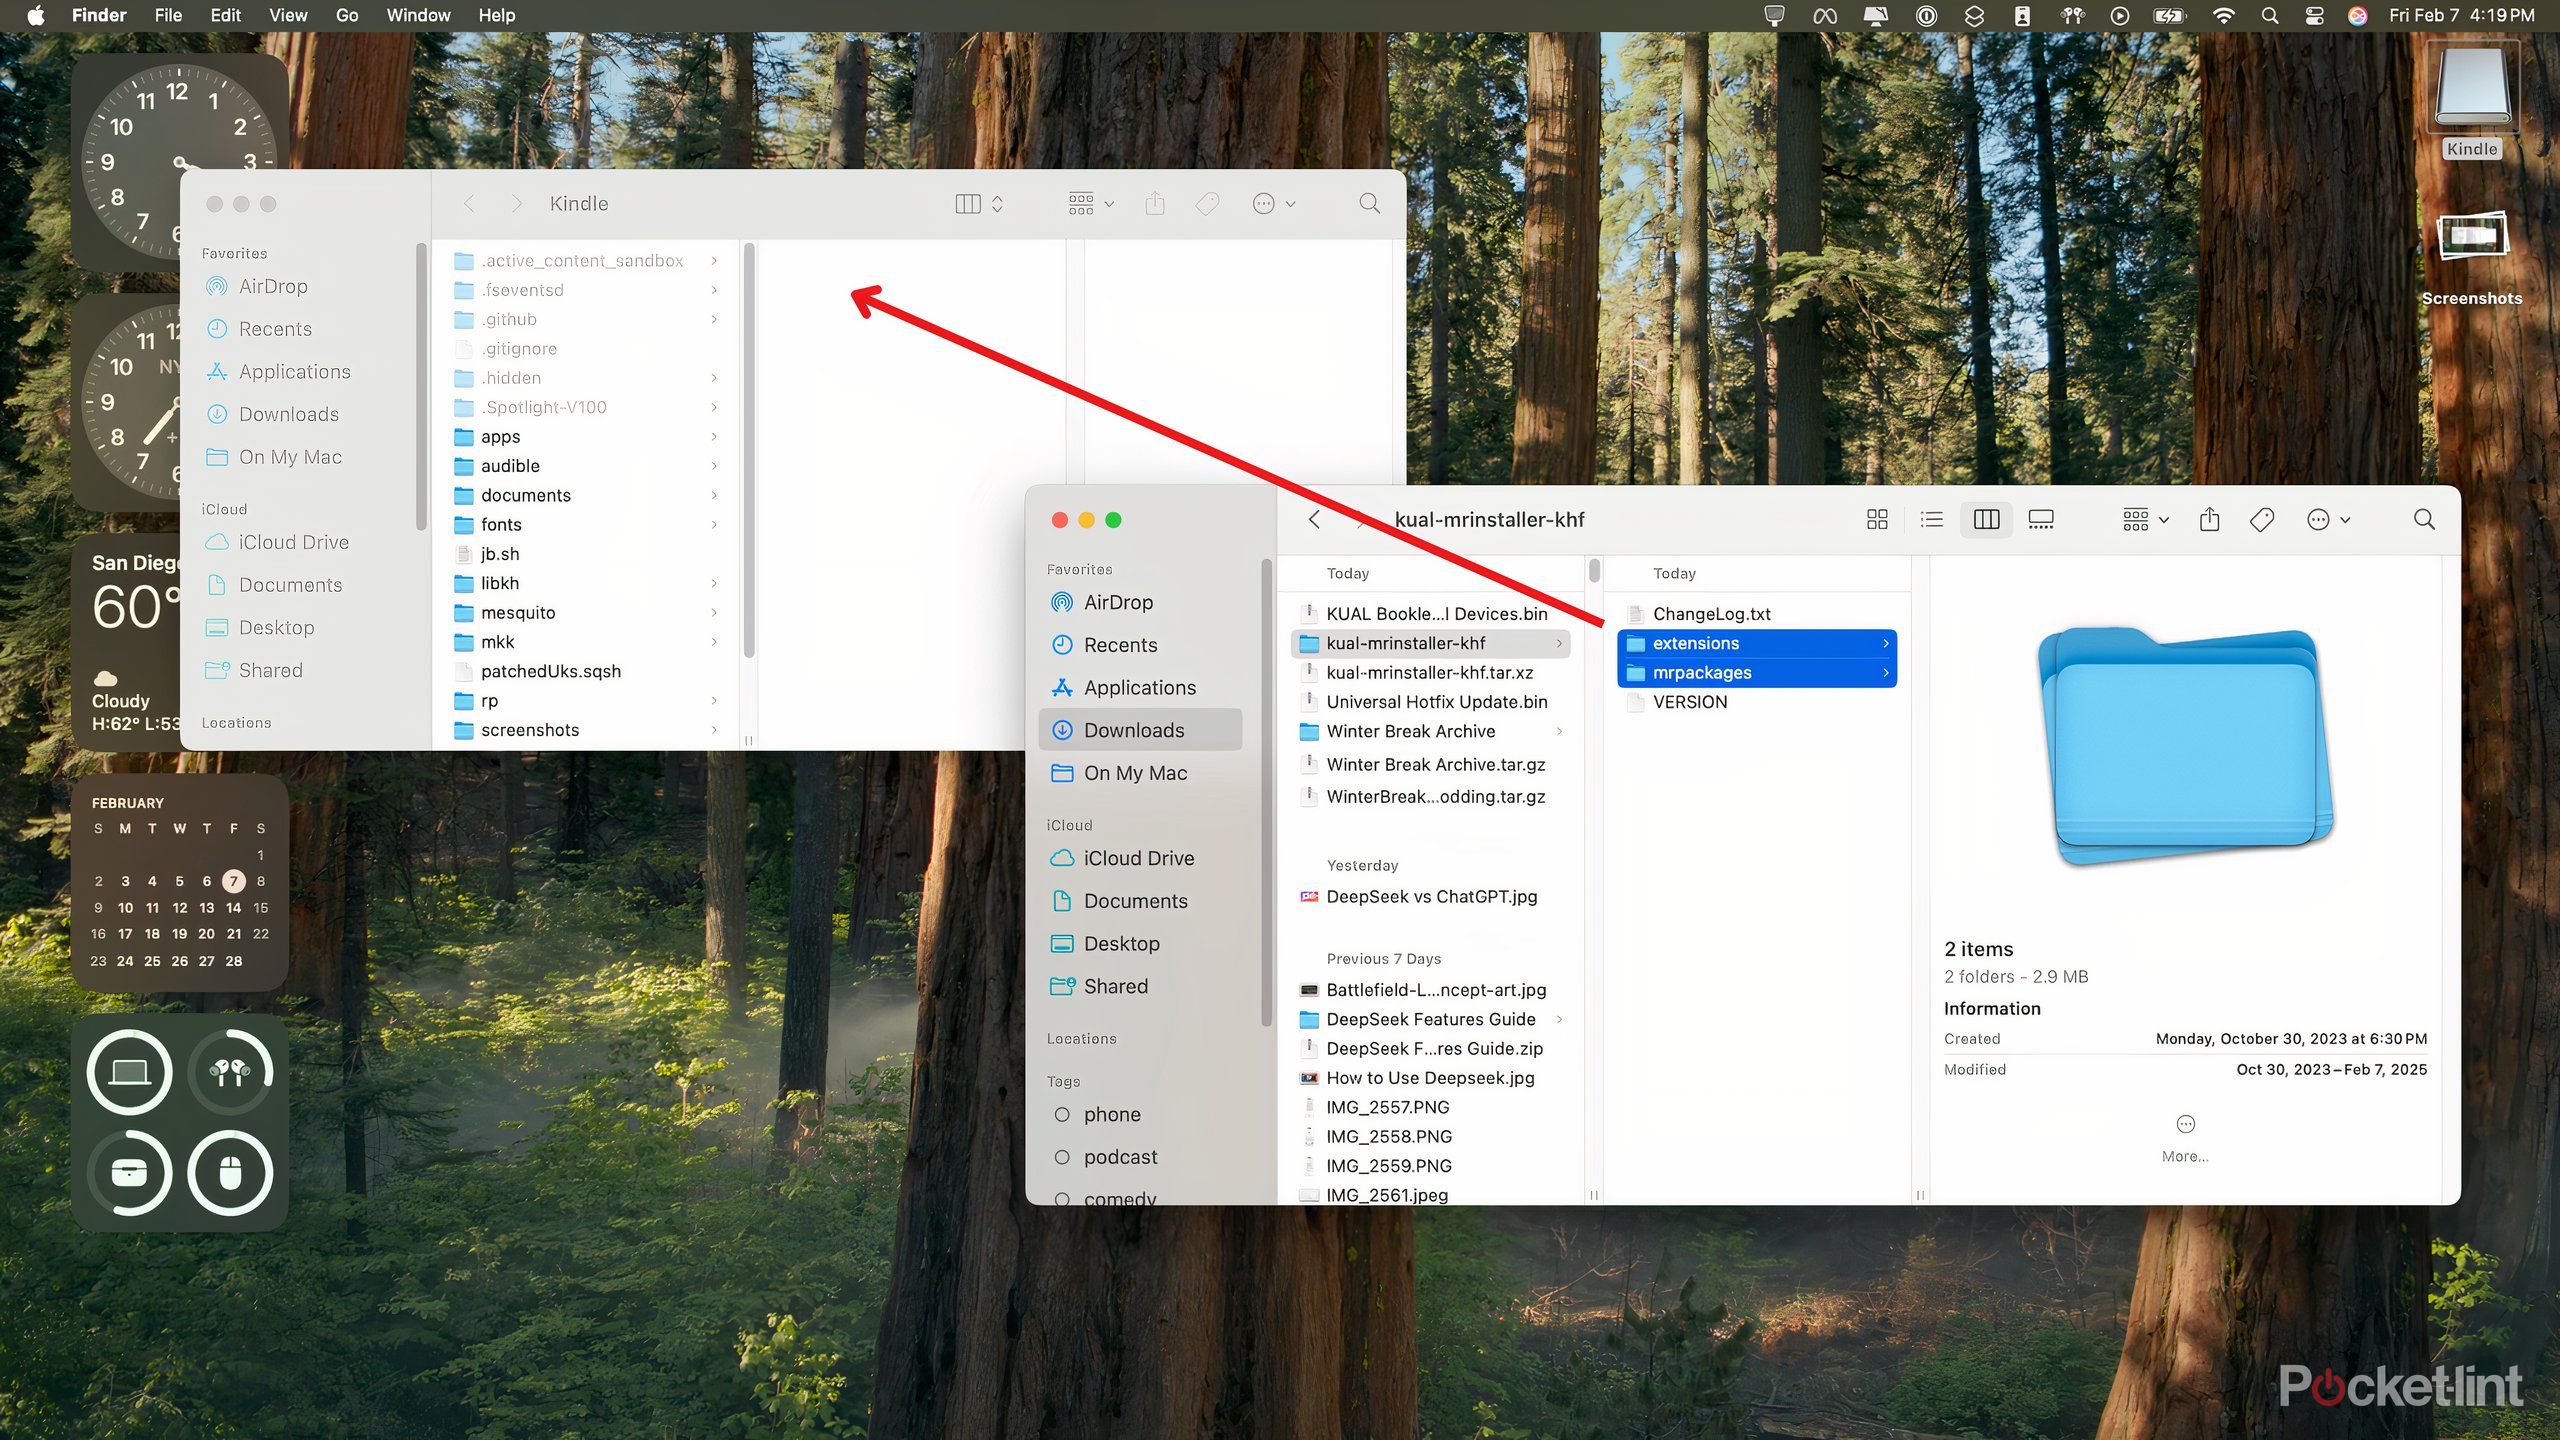Click Wi-Fi status icon in menu bar
The height and width of the screenshot is (1440, 2560).
[x=2224, y=15]
